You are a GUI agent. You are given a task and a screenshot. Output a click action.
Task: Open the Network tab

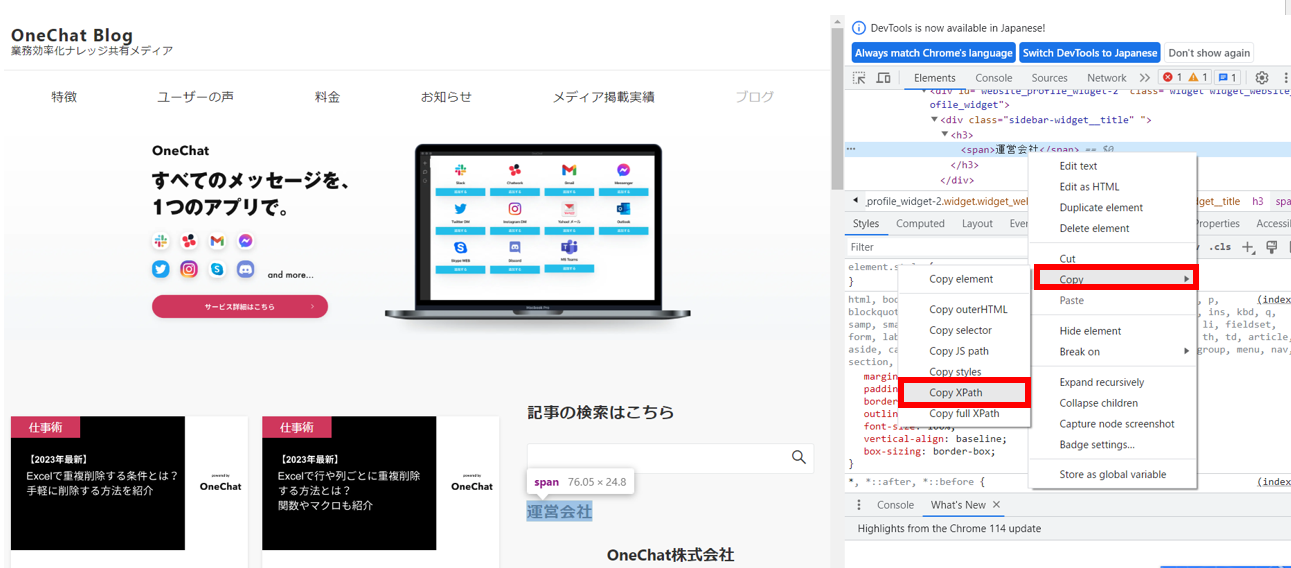(1107, 78)
